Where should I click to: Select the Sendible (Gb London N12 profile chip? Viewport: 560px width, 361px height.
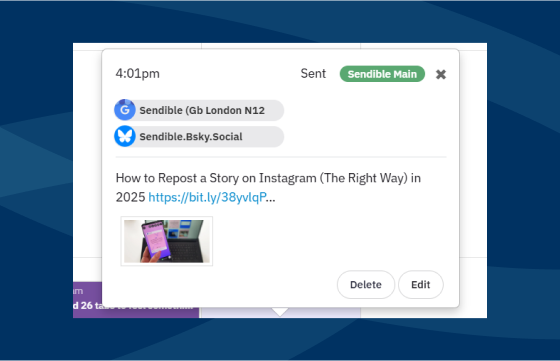(199, 110)
